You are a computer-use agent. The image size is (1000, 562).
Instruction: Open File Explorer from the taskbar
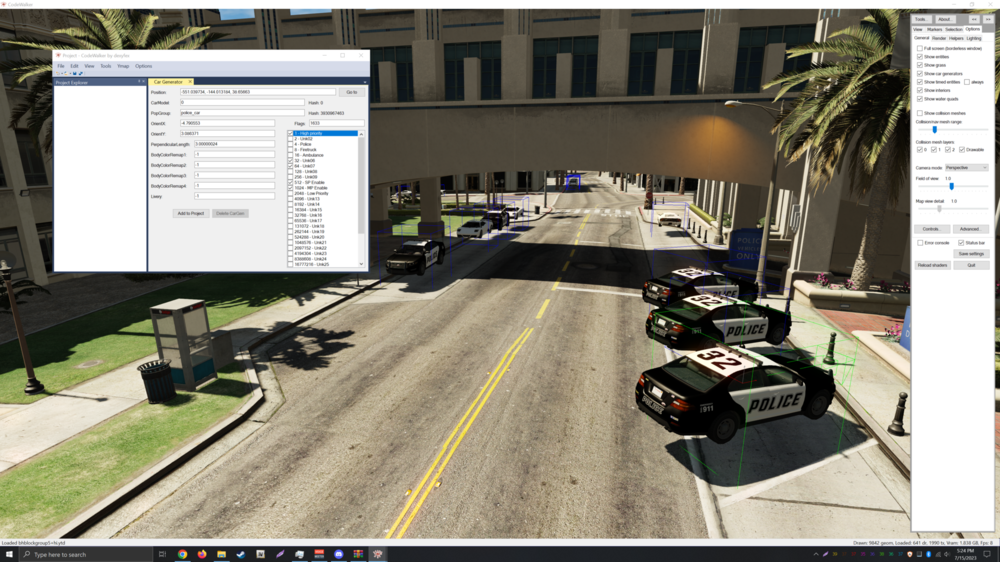click(x=221, y=554)
